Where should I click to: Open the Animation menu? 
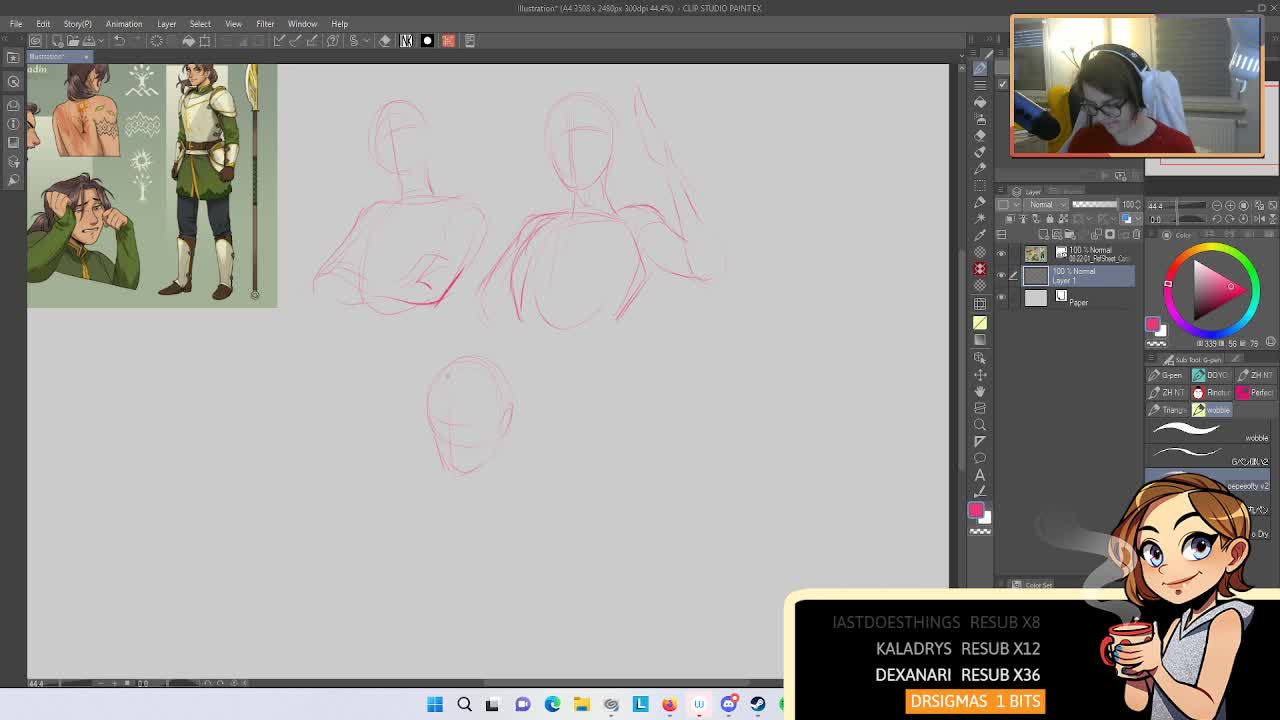(124, 24)
